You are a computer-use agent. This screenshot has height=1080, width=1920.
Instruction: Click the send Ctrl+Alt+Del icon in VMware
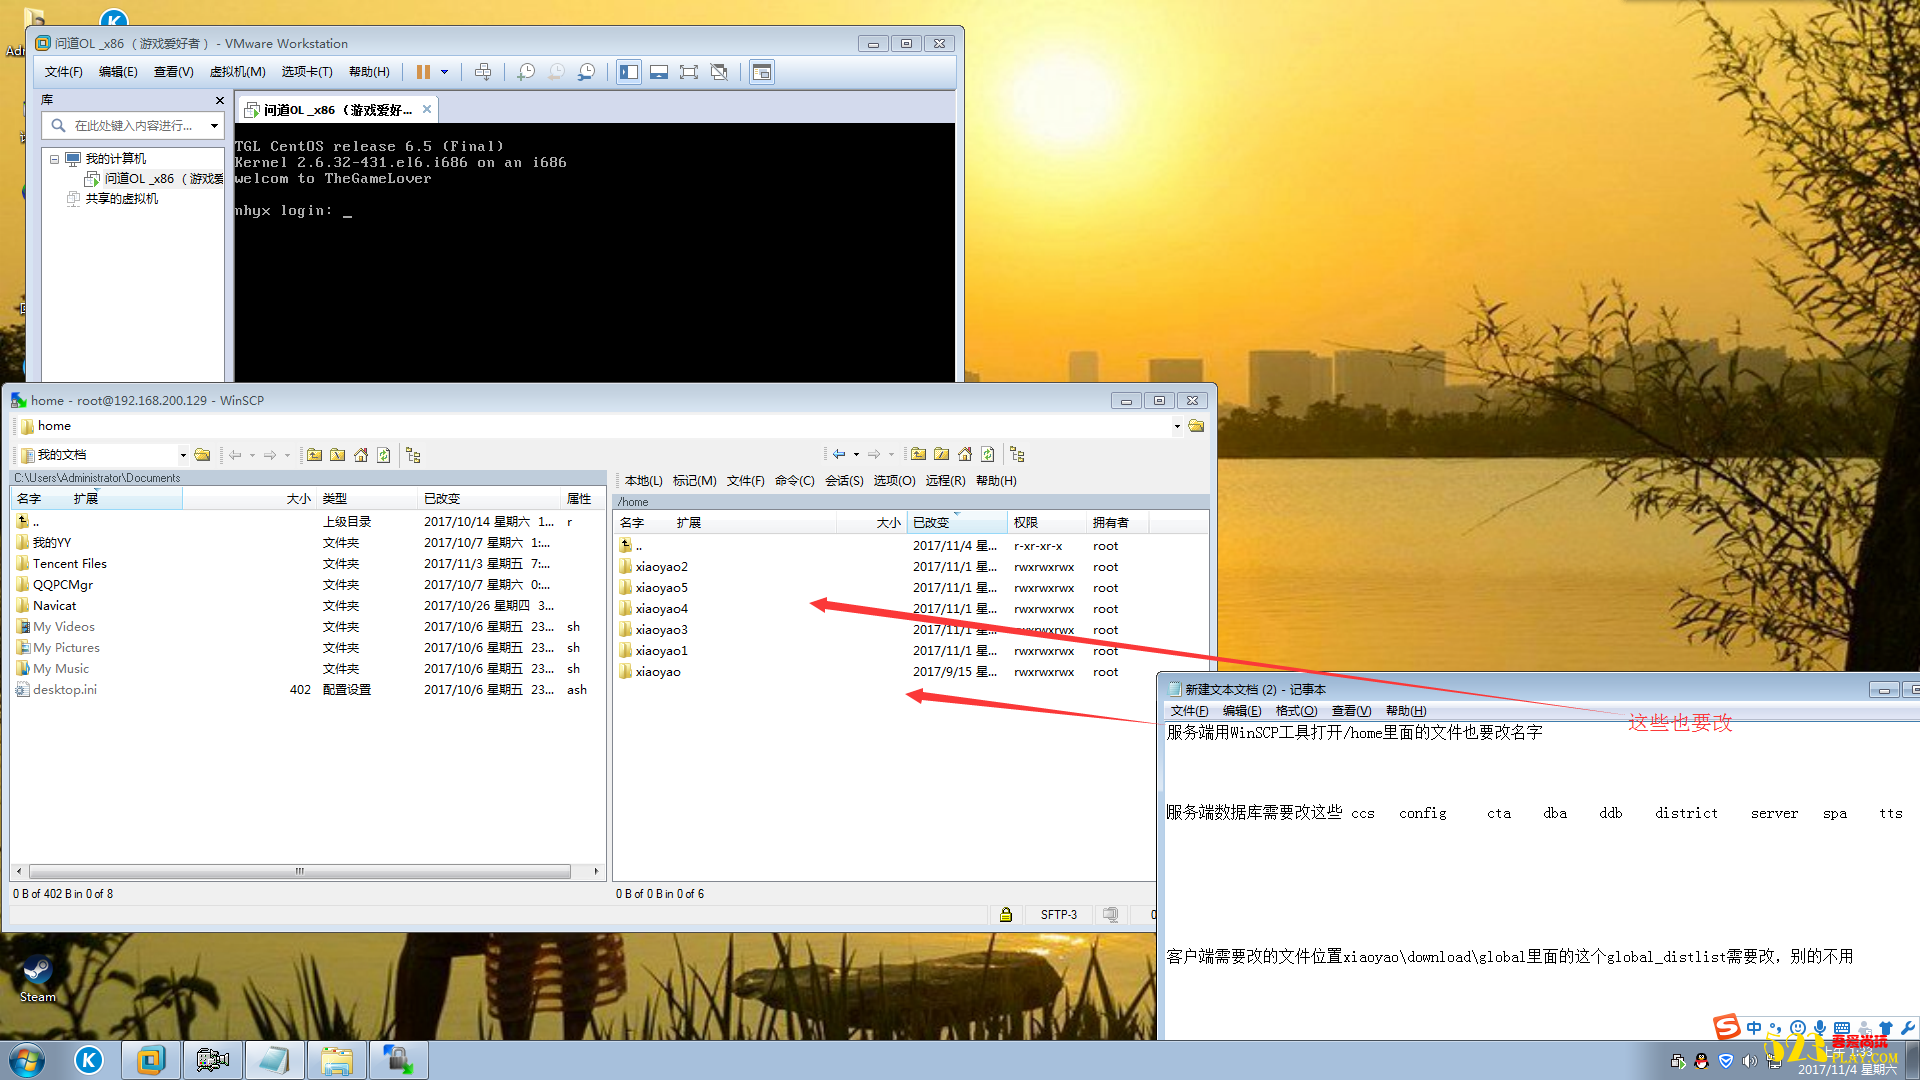(x=483, y=72)
